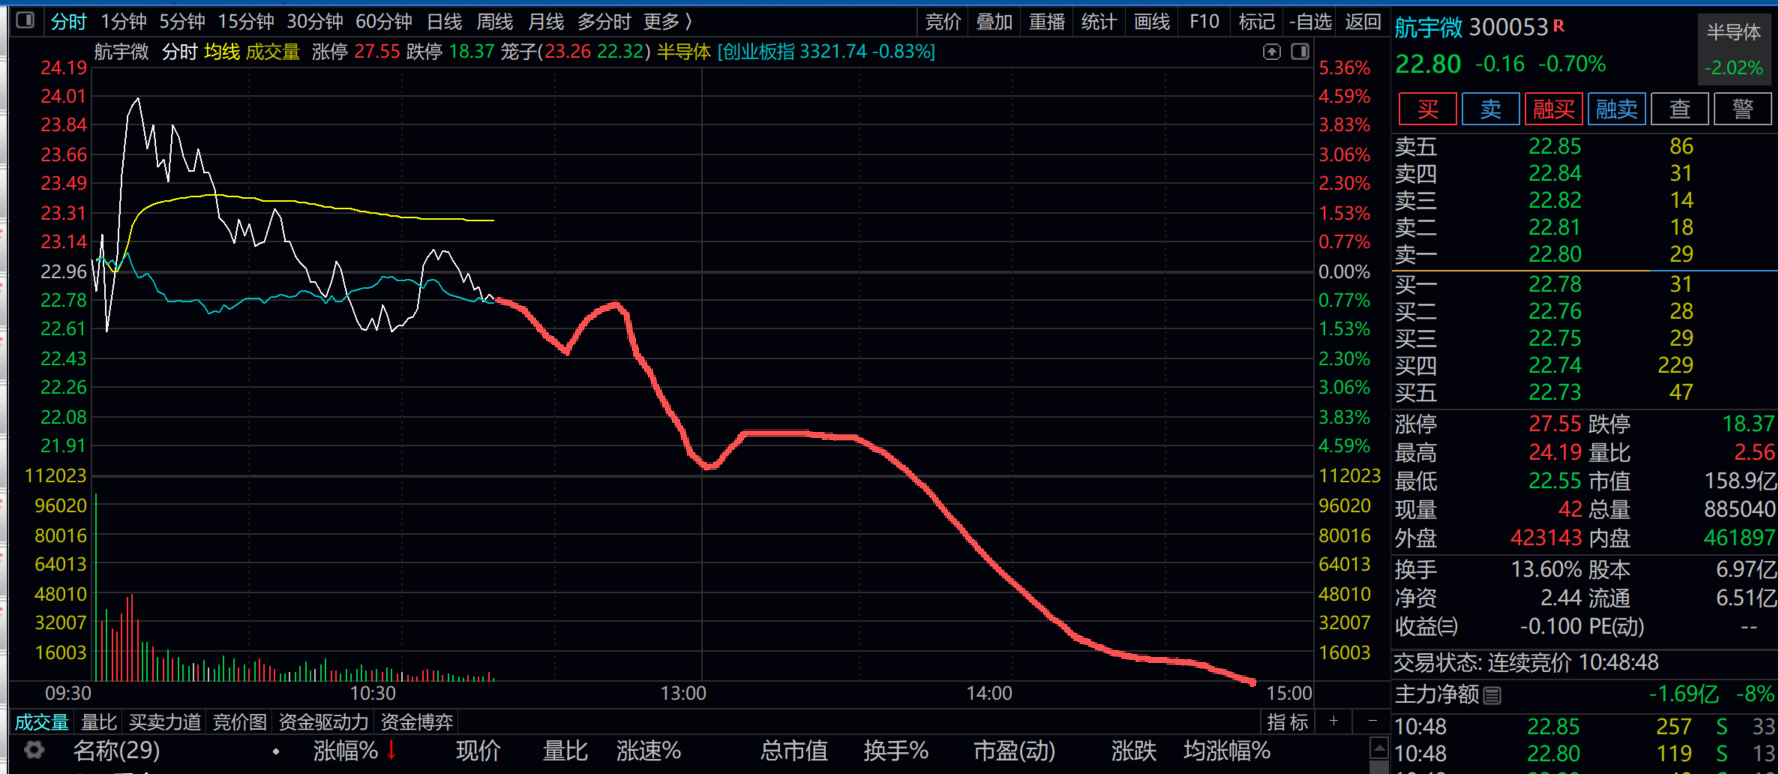
Task: Select the 买卖力道 indicator tab
Action: point(165,721)
